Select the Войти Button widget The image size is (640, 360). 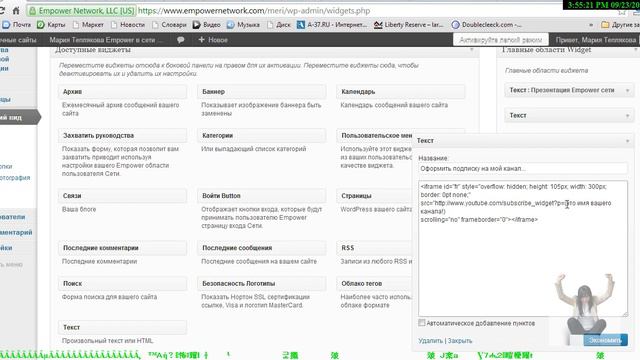coord(262,196)
